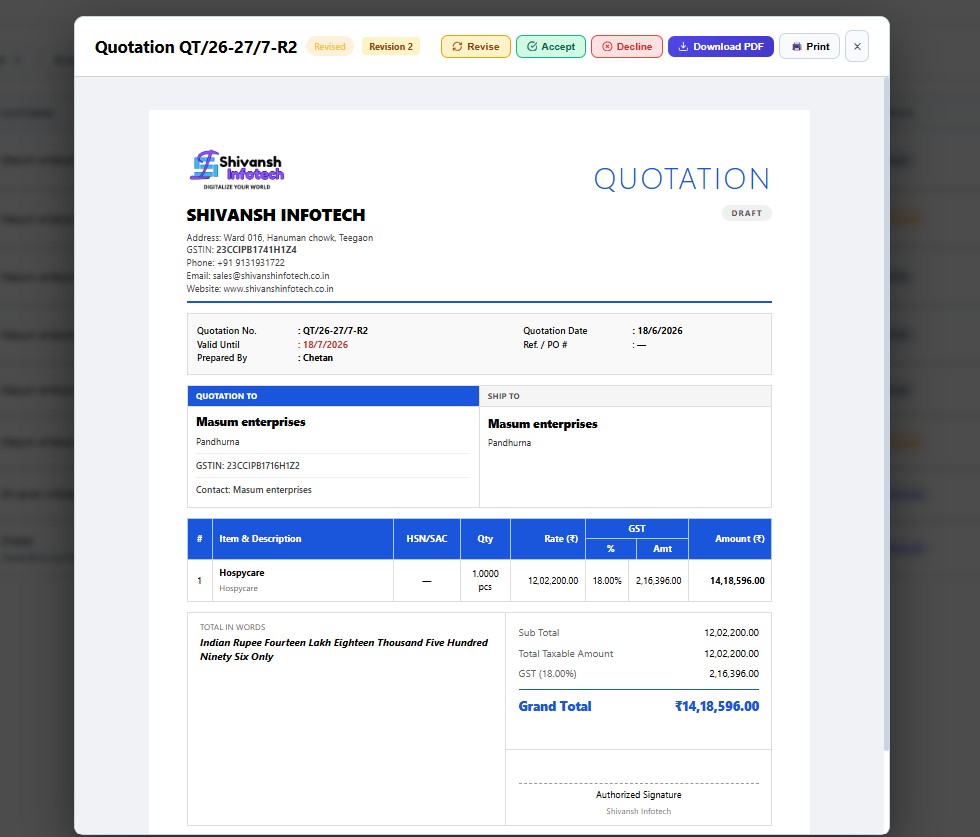Click Contact: Masum enterprises line

(x=254, y=489)
